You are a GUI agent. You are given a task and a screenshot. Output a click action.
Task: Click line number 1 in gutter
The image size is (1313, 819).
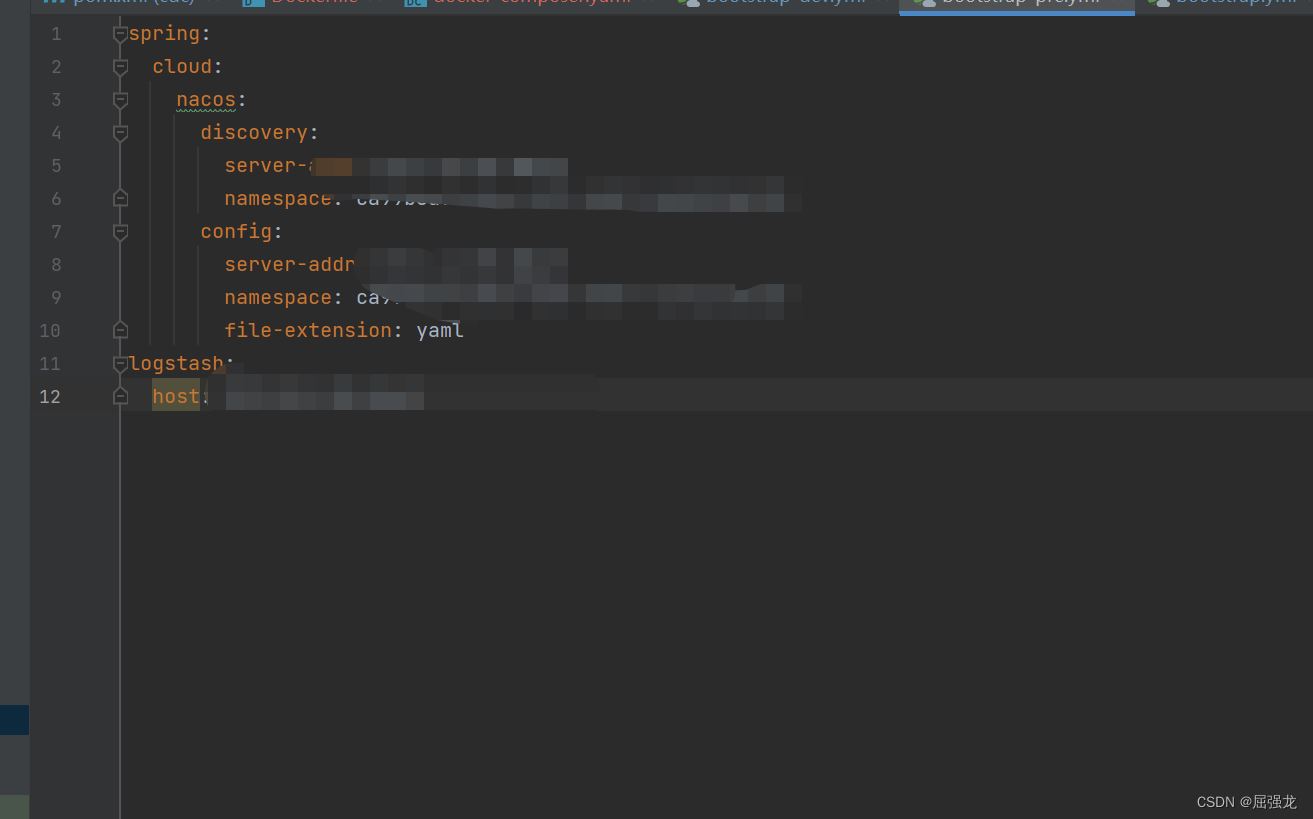[56, 34]
